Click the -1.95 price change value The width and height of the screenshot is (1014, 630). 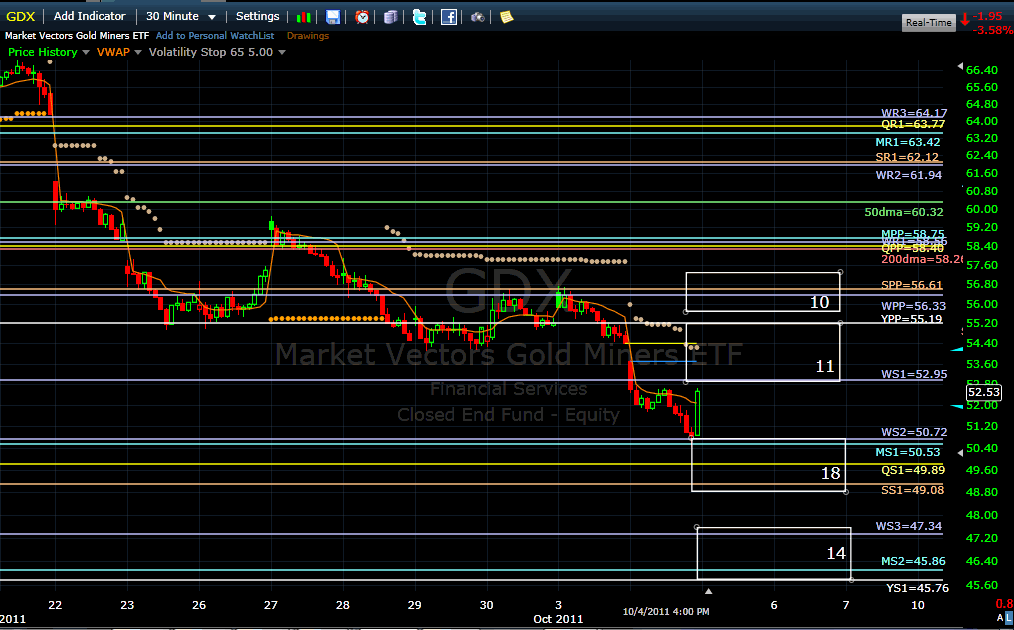pyautogui.click(x=987, y=16)
